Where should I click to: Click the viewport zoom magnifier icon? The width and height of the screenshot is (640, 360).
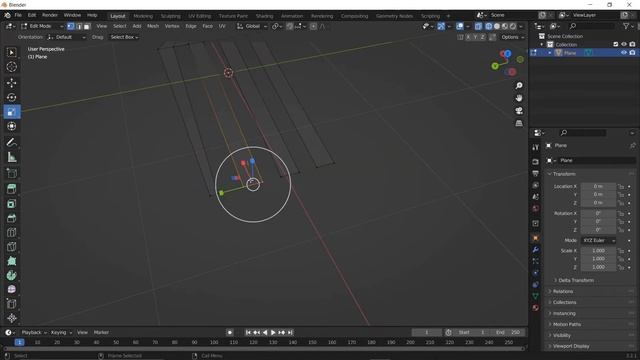tap(519, 86)
